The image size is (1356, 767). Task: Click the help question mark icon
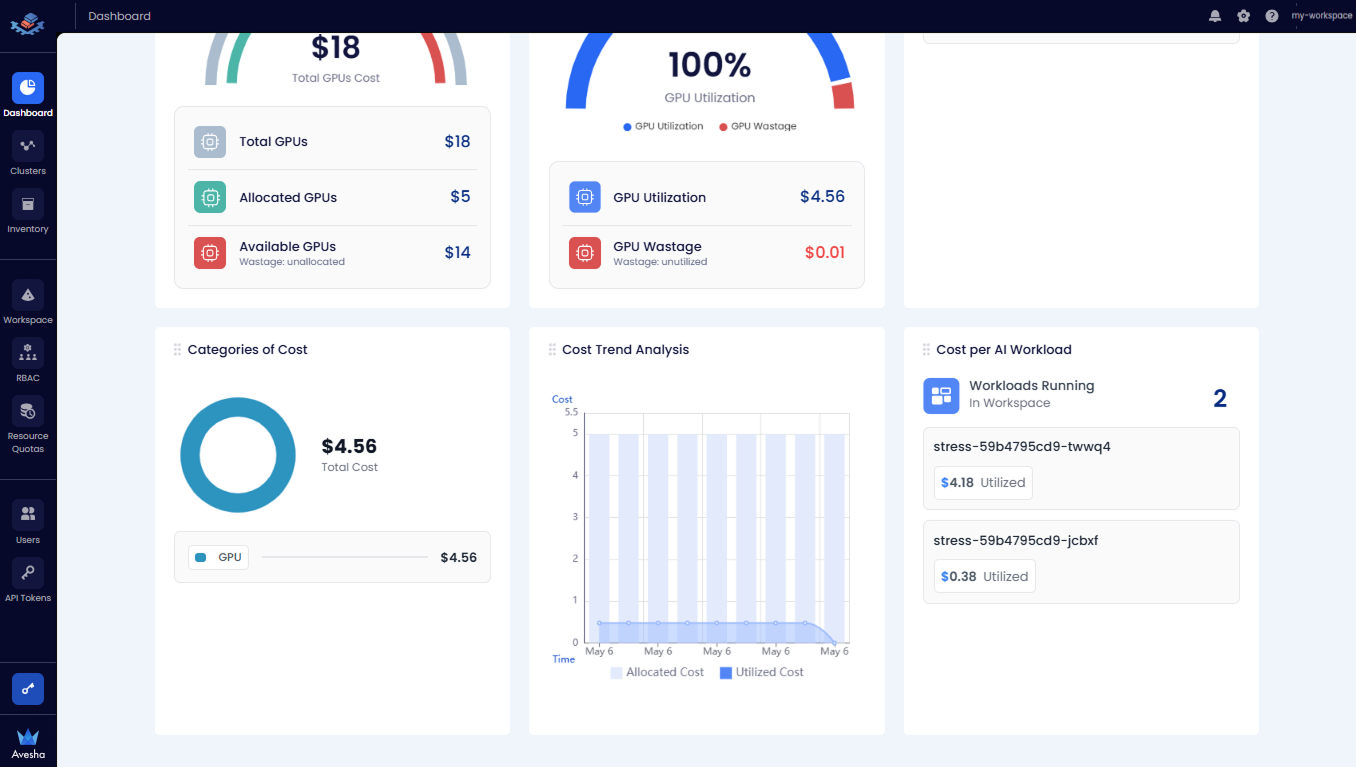[1271, 16]
